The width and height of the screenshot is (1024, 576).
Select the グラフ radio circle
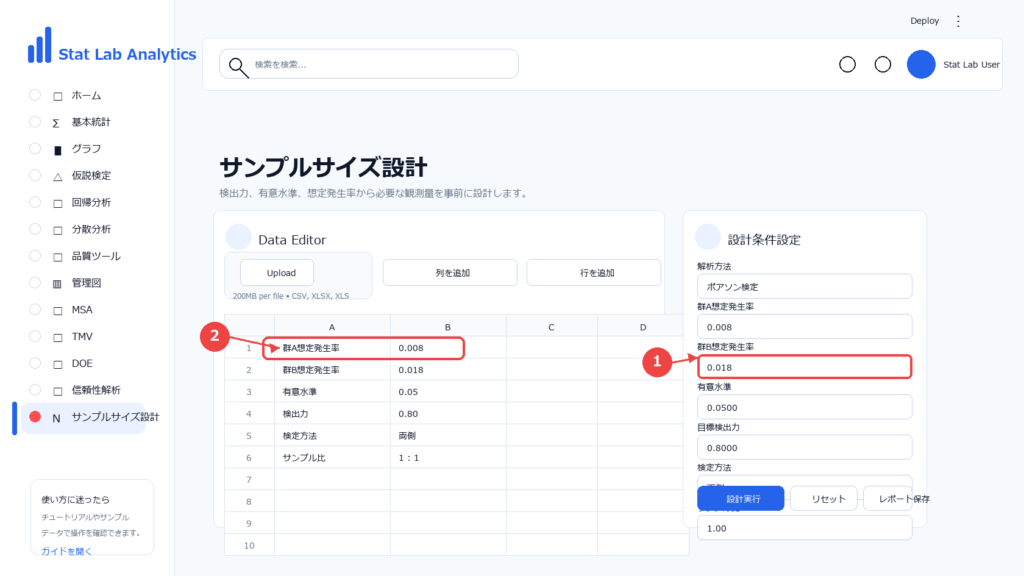35,148
